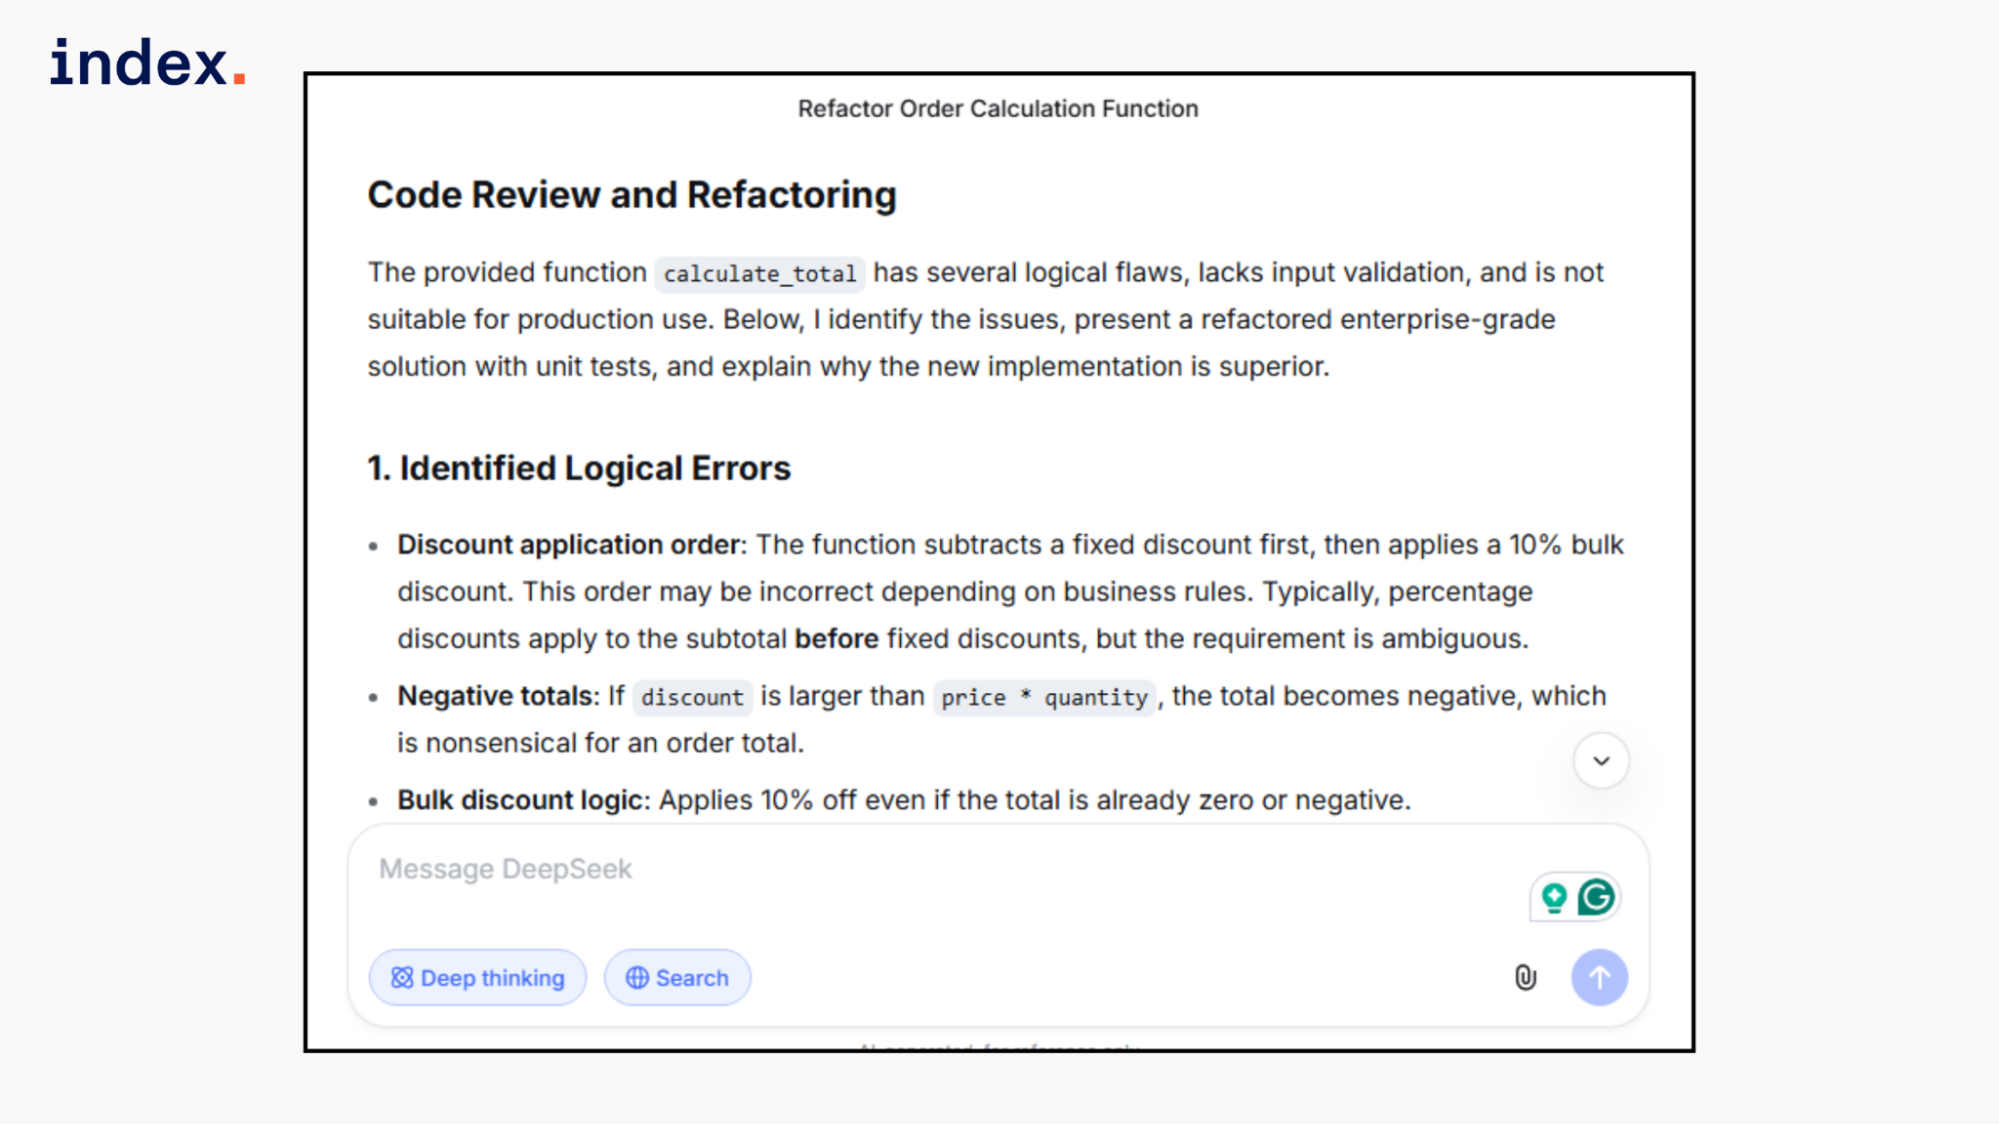Click the scroll-to-bottom chevron button
The height and width of the screenshot is (1125, 1999).
click(1601, 761)
